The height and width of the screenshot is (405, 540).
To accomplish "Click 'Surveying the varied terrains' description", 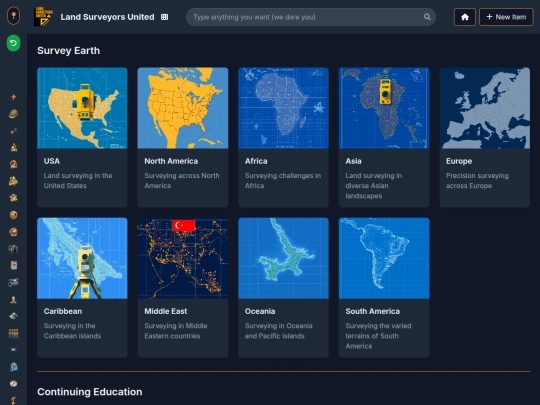I will click(x=378, y=336).
